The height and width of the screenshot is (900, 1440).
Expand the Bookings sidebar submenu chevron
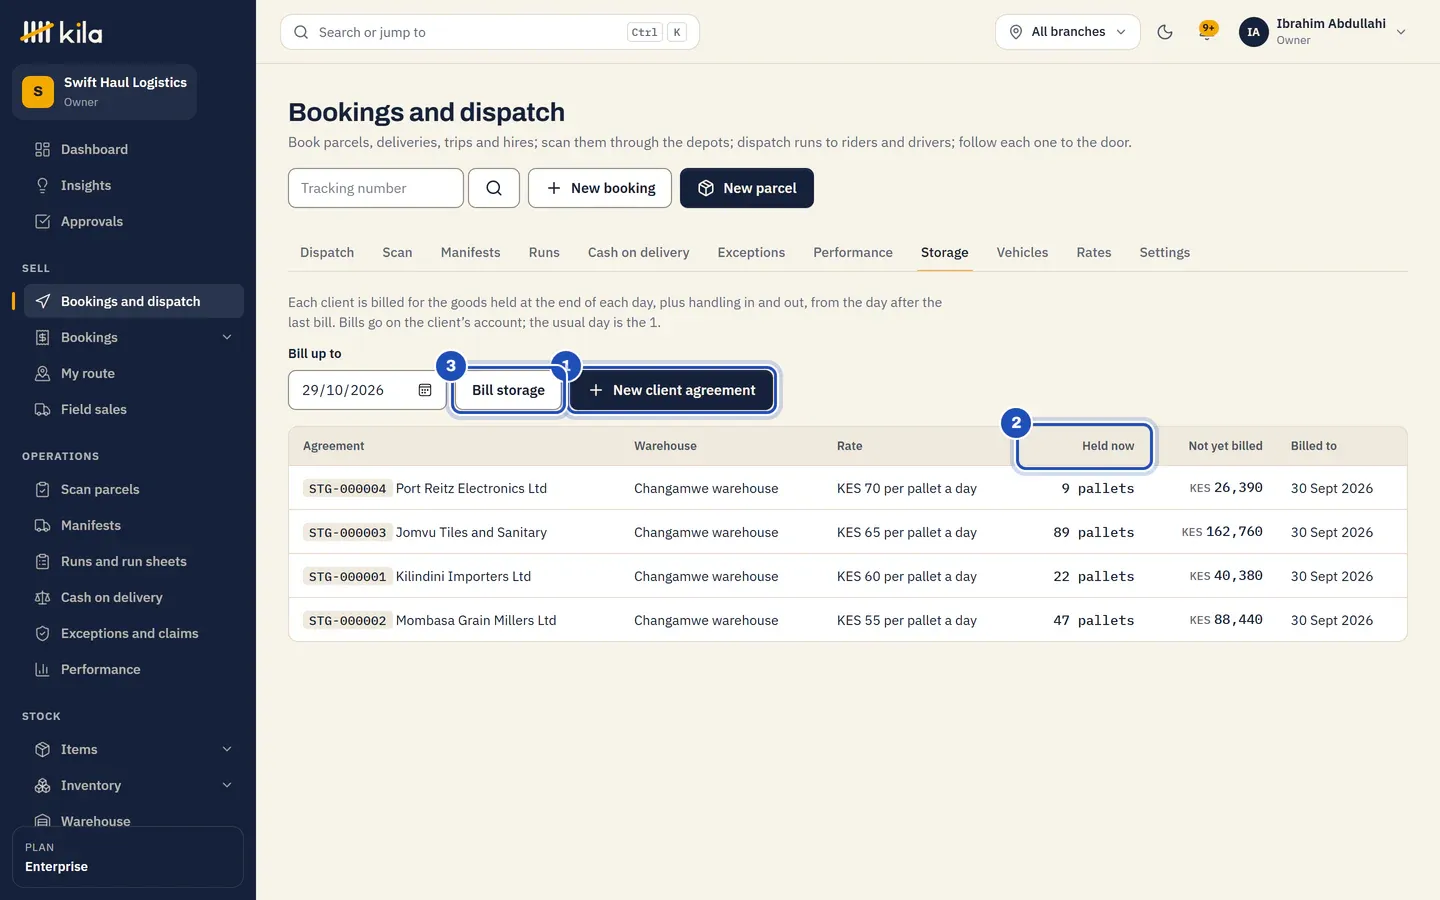227,337
